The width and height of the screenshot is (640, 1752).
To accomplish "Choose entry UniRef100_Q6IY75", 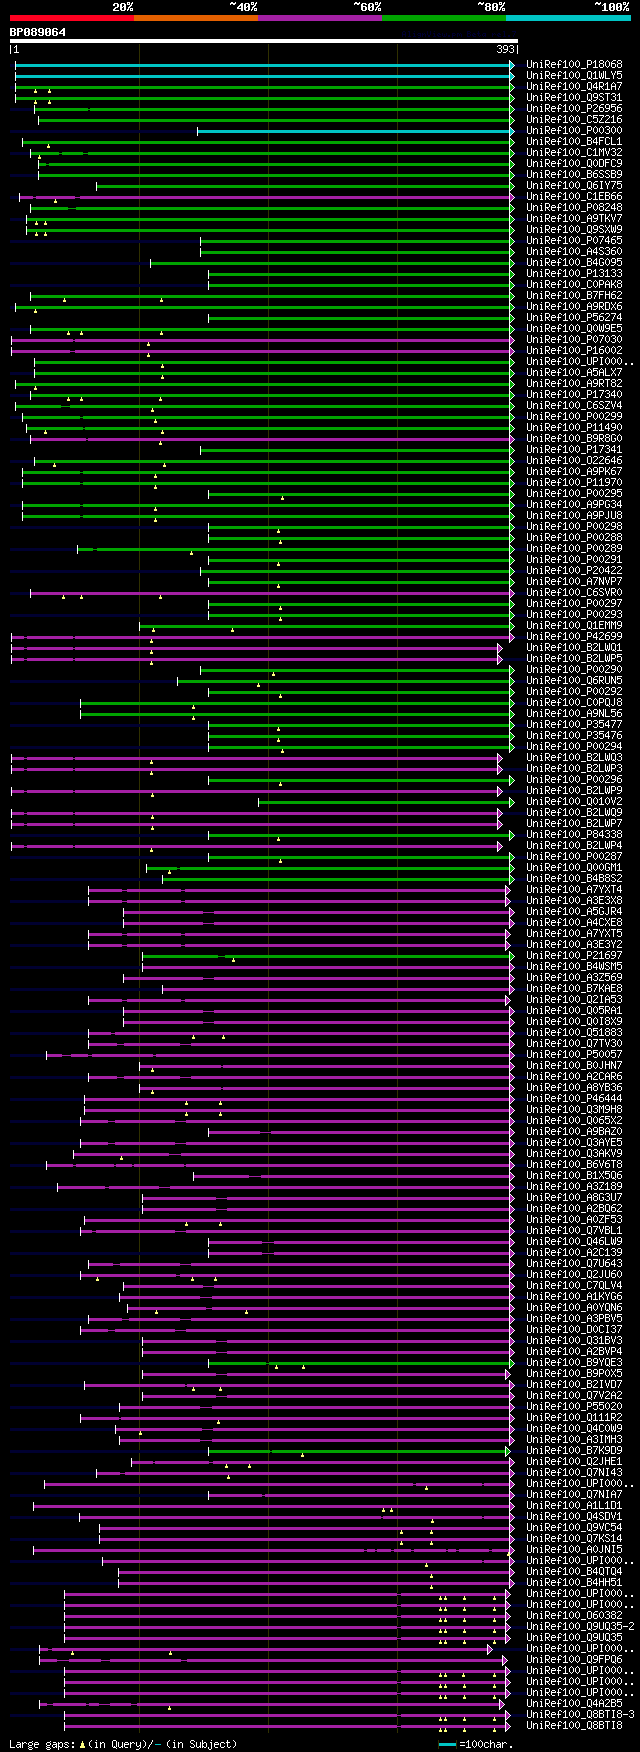I will [x=574, y=185].
